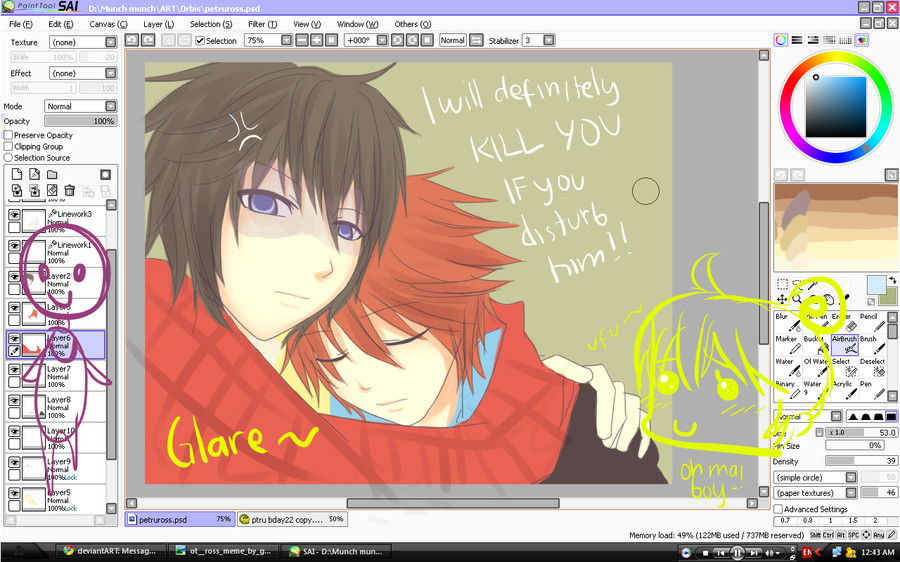Open the Stabilizer value dropdown

pyautogui.click(x=538, y=40)
